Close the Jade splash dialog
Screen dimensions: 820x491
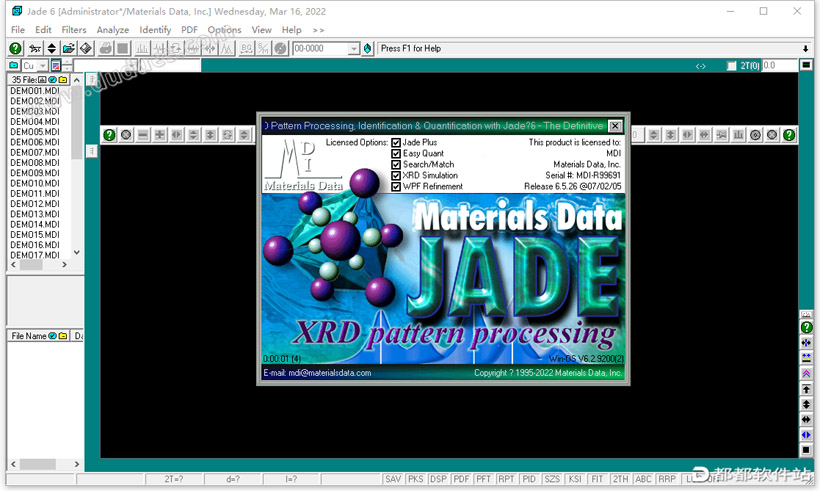pos(615,125)
